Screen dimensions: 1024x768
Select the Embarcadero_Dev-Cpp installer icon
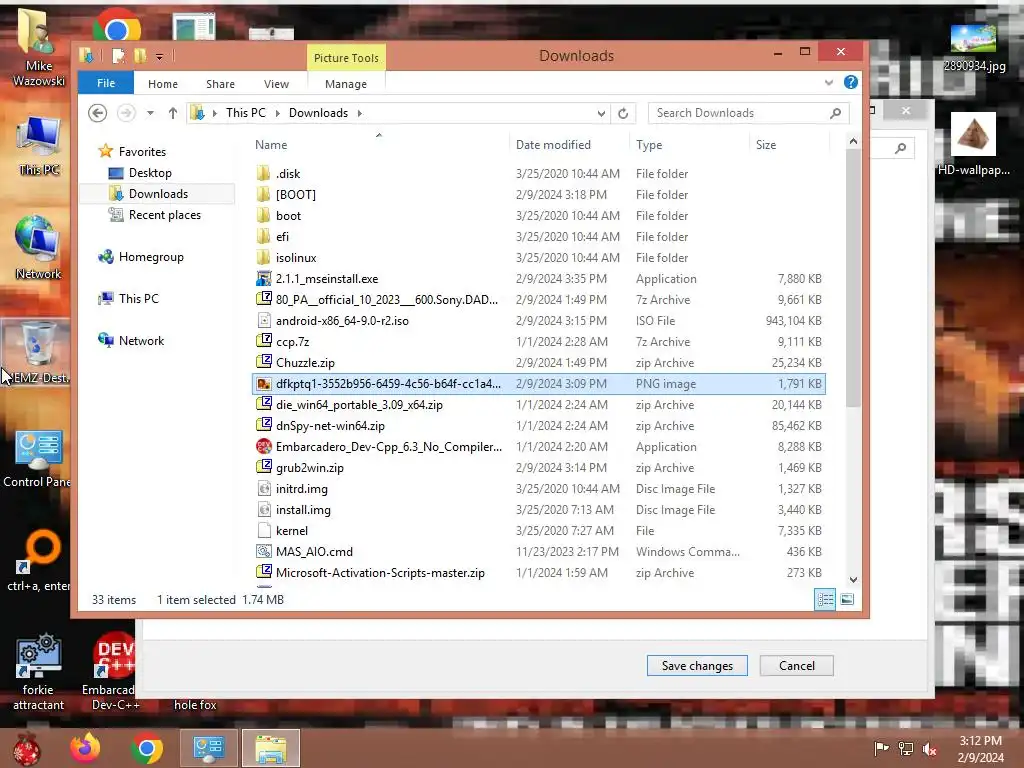263,447
